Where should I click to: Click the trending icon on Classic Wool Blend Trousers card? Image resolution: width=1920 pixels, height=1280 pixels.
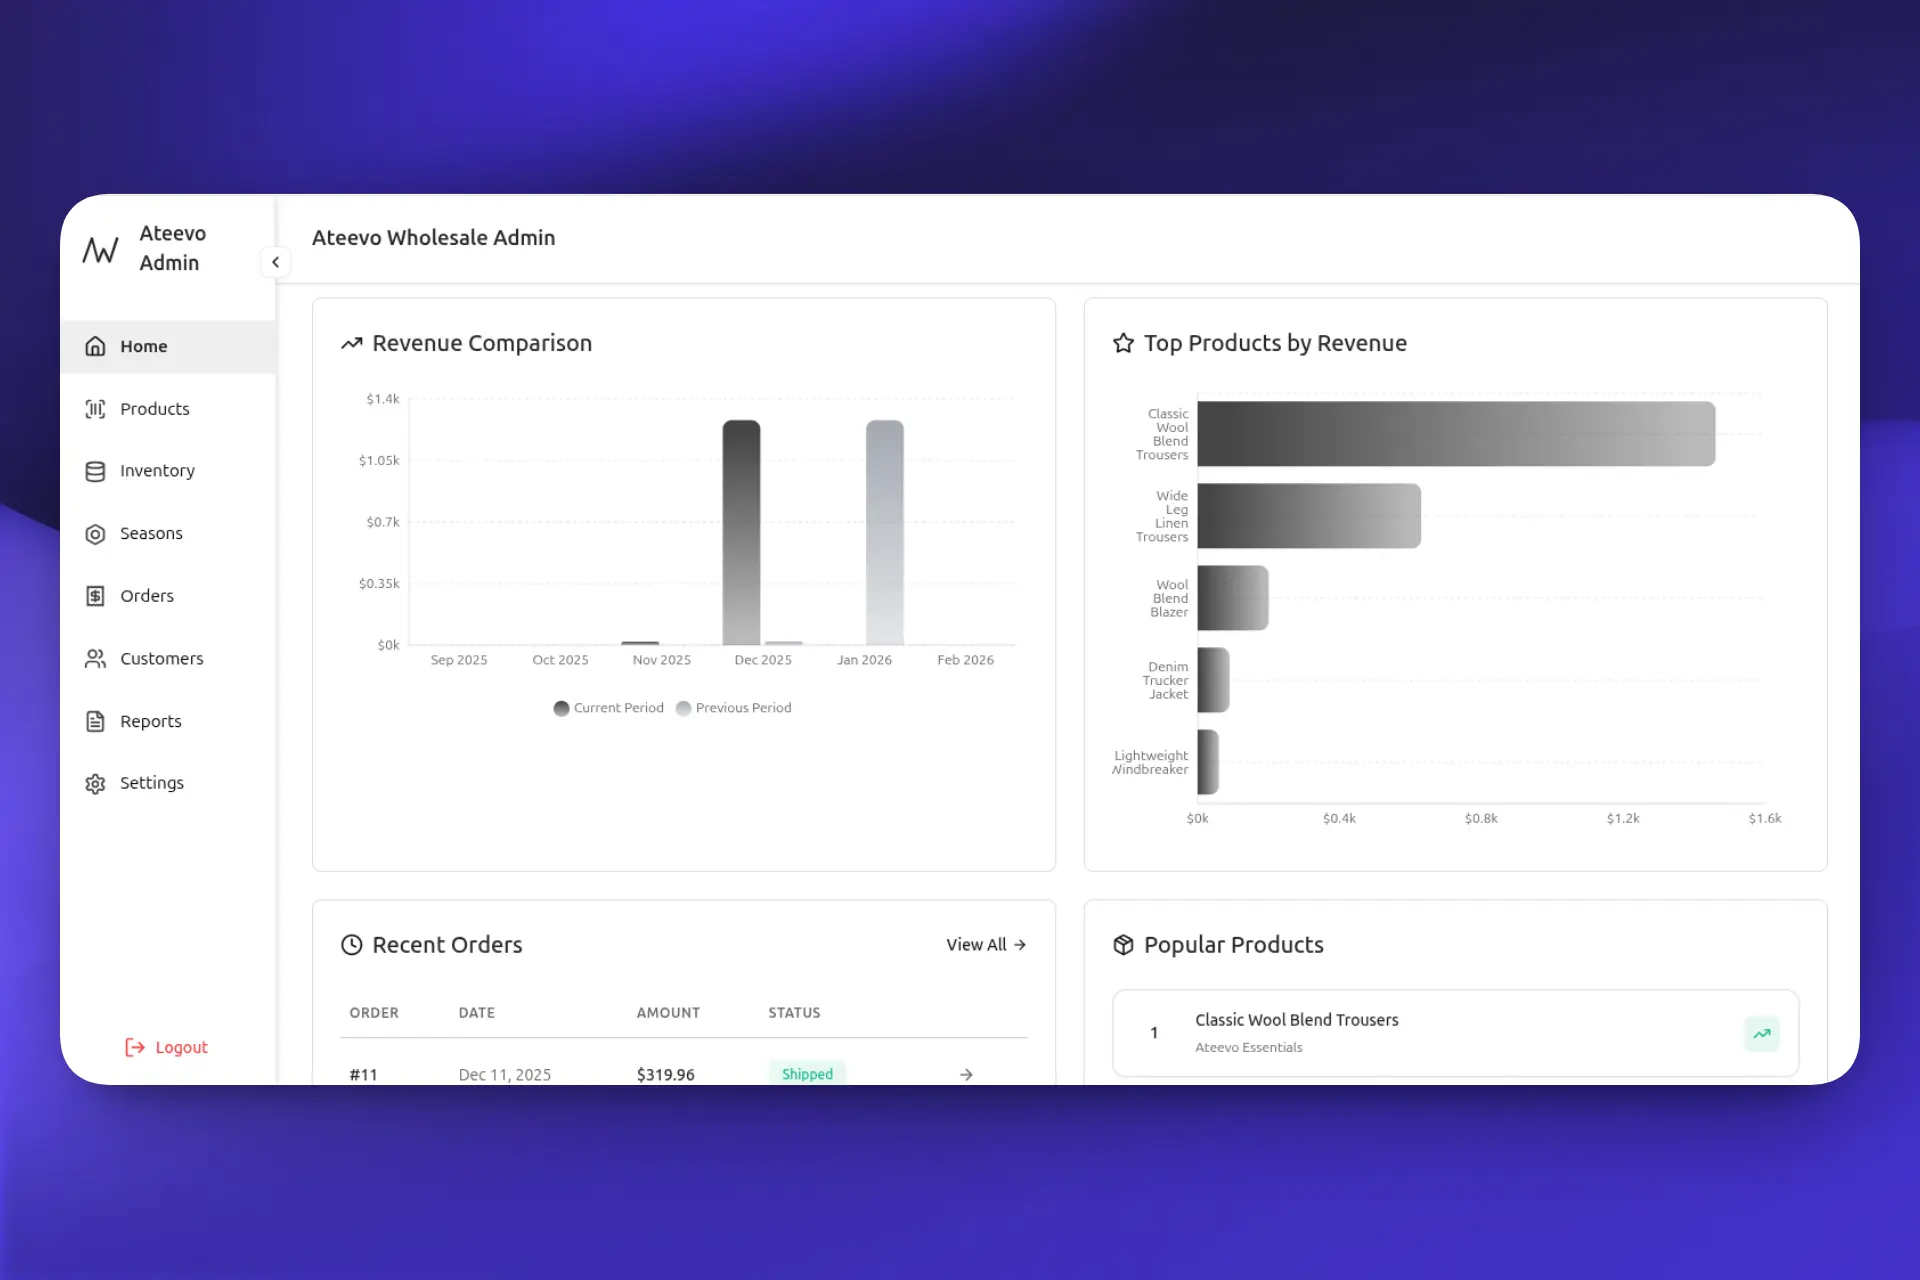tap(1762, 1033)
